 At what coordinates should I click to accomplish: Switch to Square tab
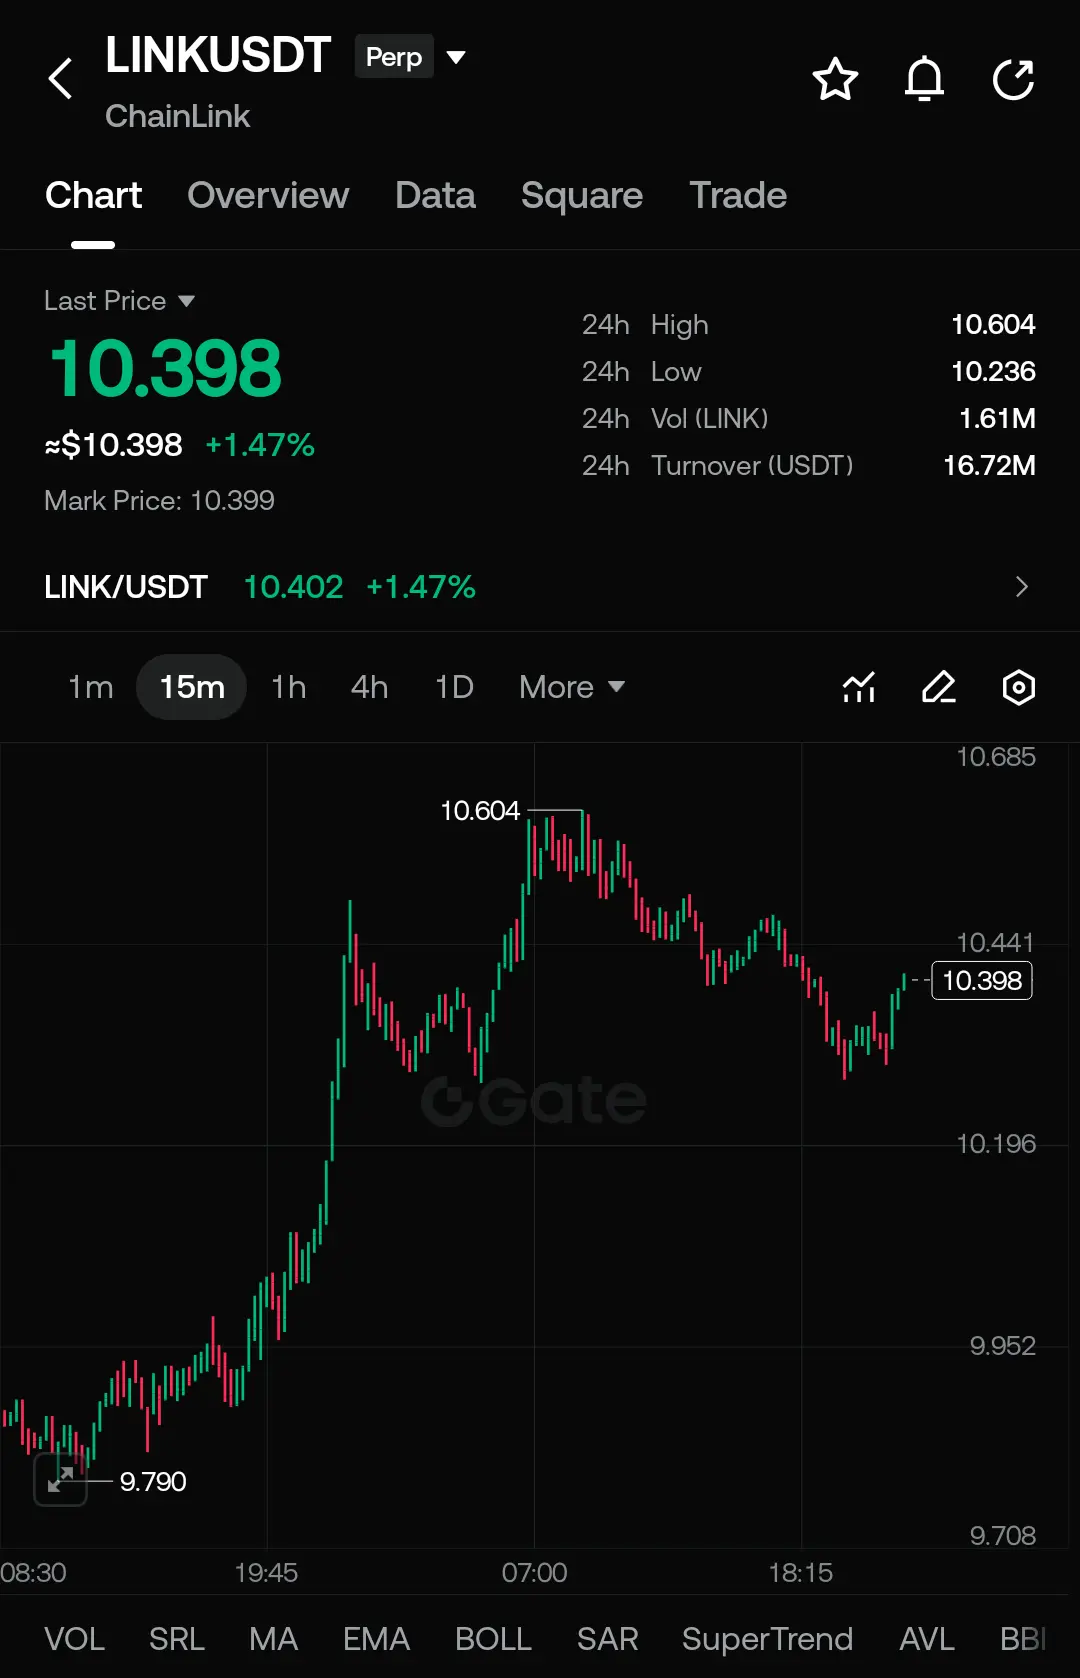582,195
